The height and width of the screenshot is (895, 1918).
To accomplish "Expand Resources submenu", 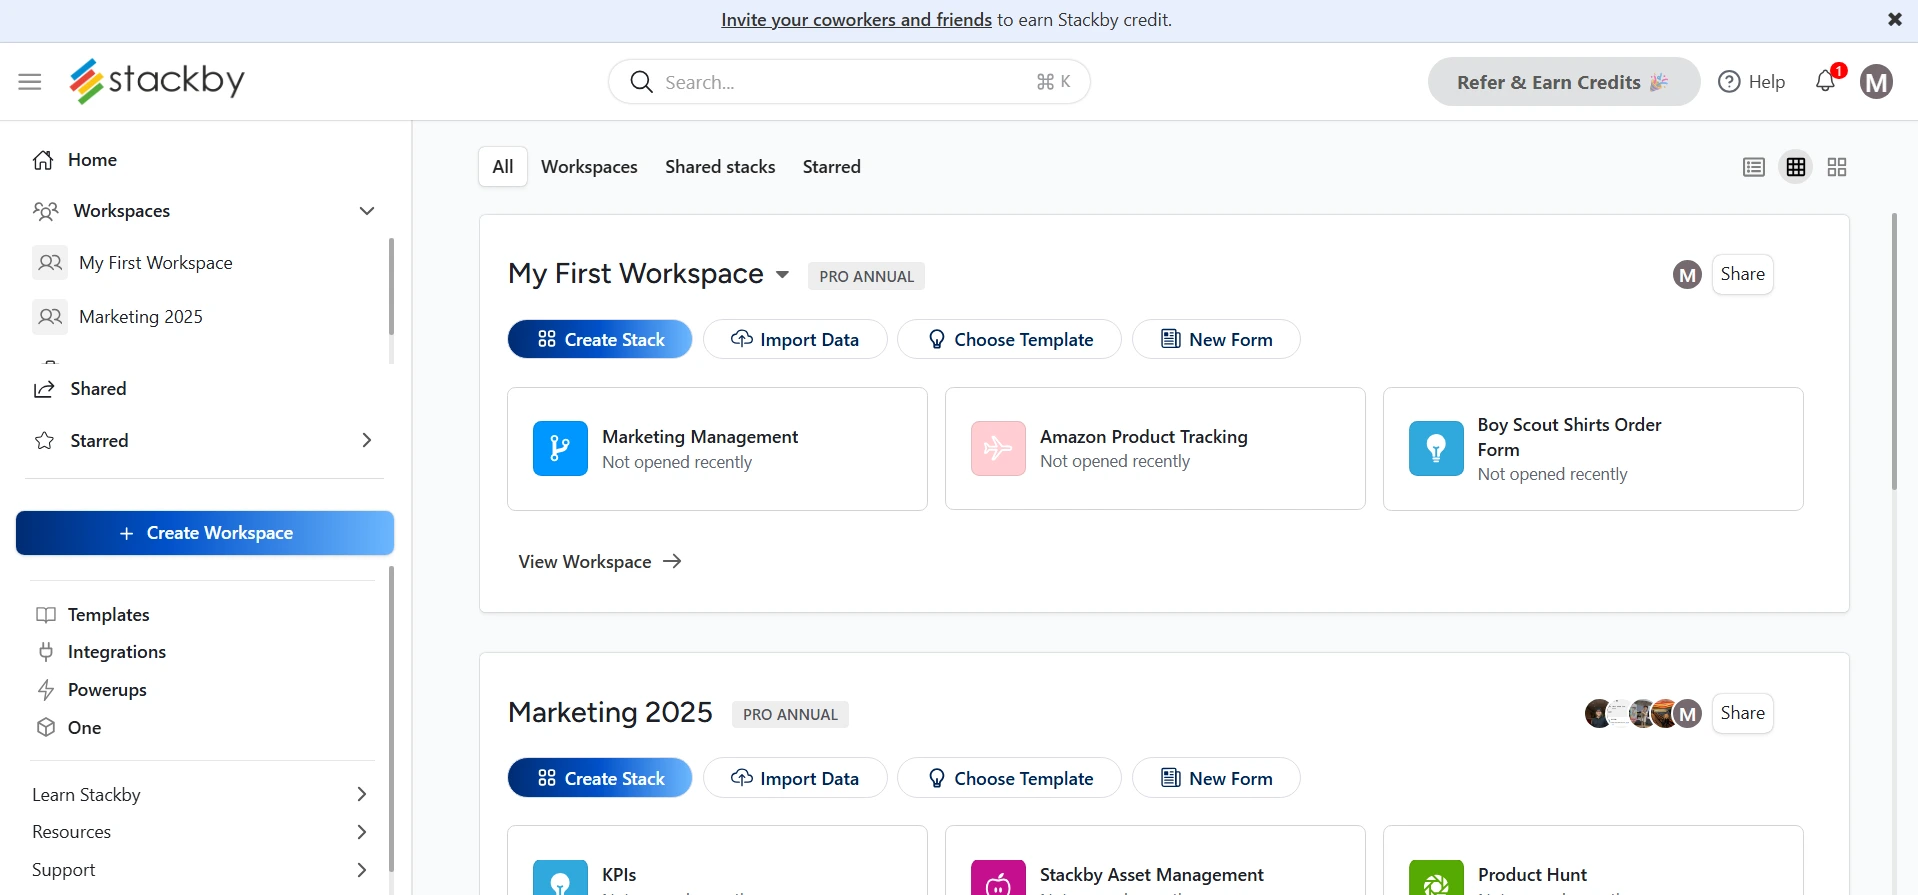I will (x=362, y=832).
